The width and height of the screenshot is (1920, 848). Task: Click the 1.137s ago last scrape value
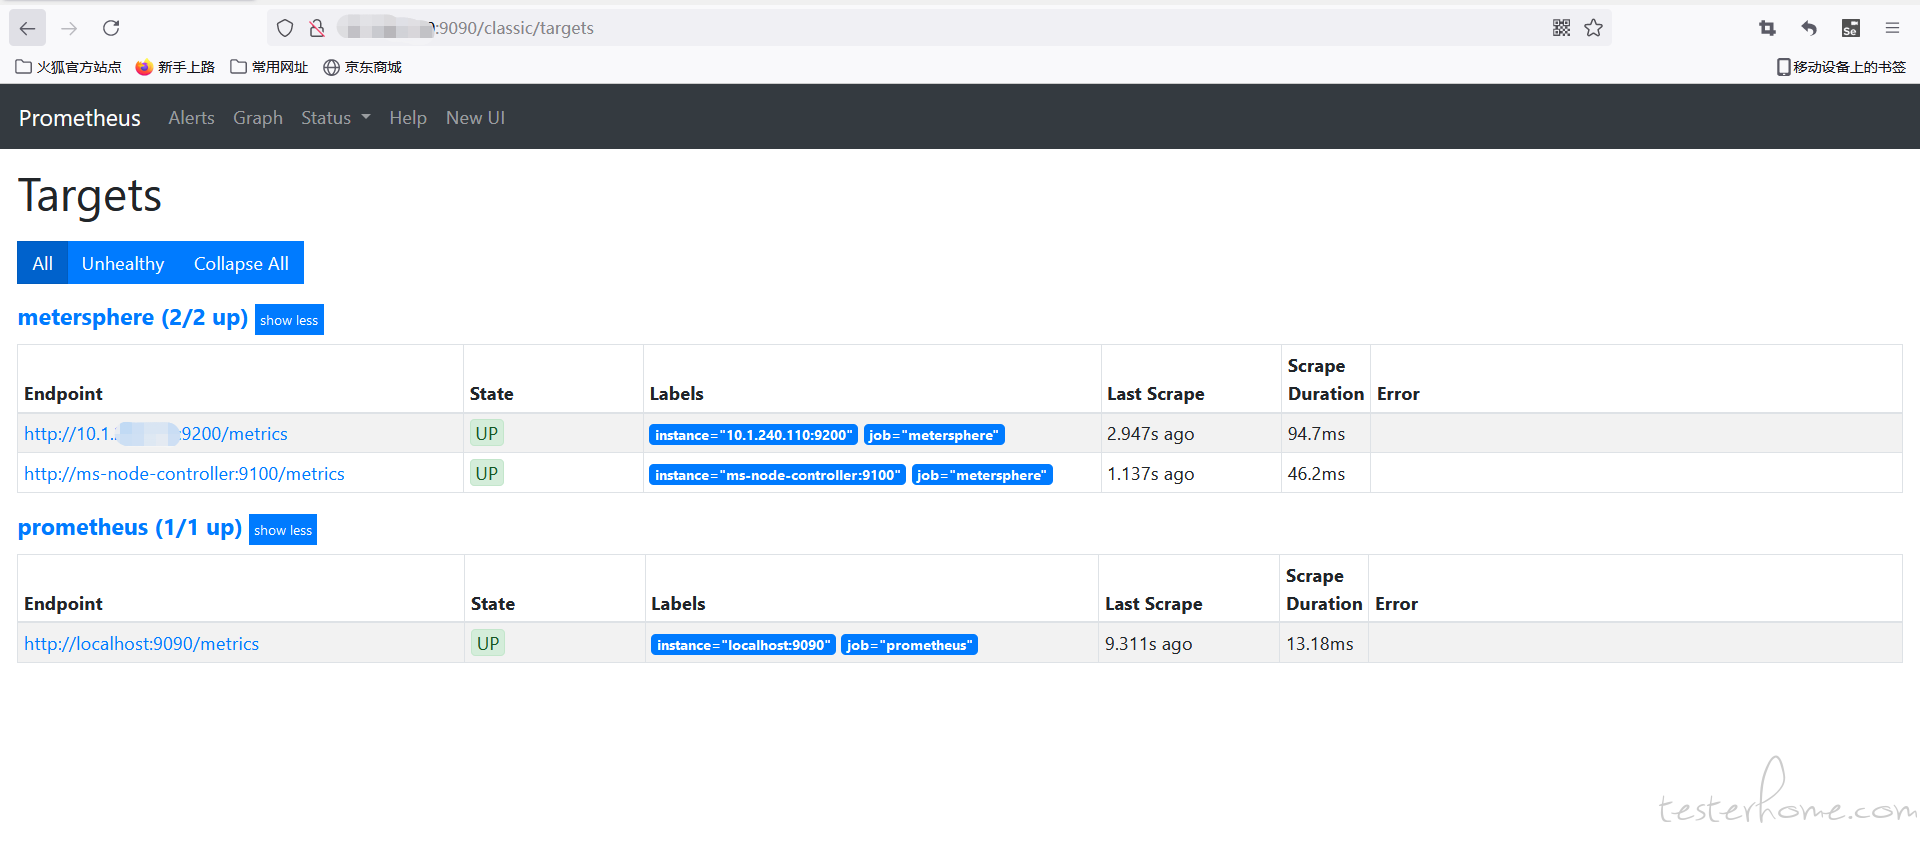[1150, 474]
